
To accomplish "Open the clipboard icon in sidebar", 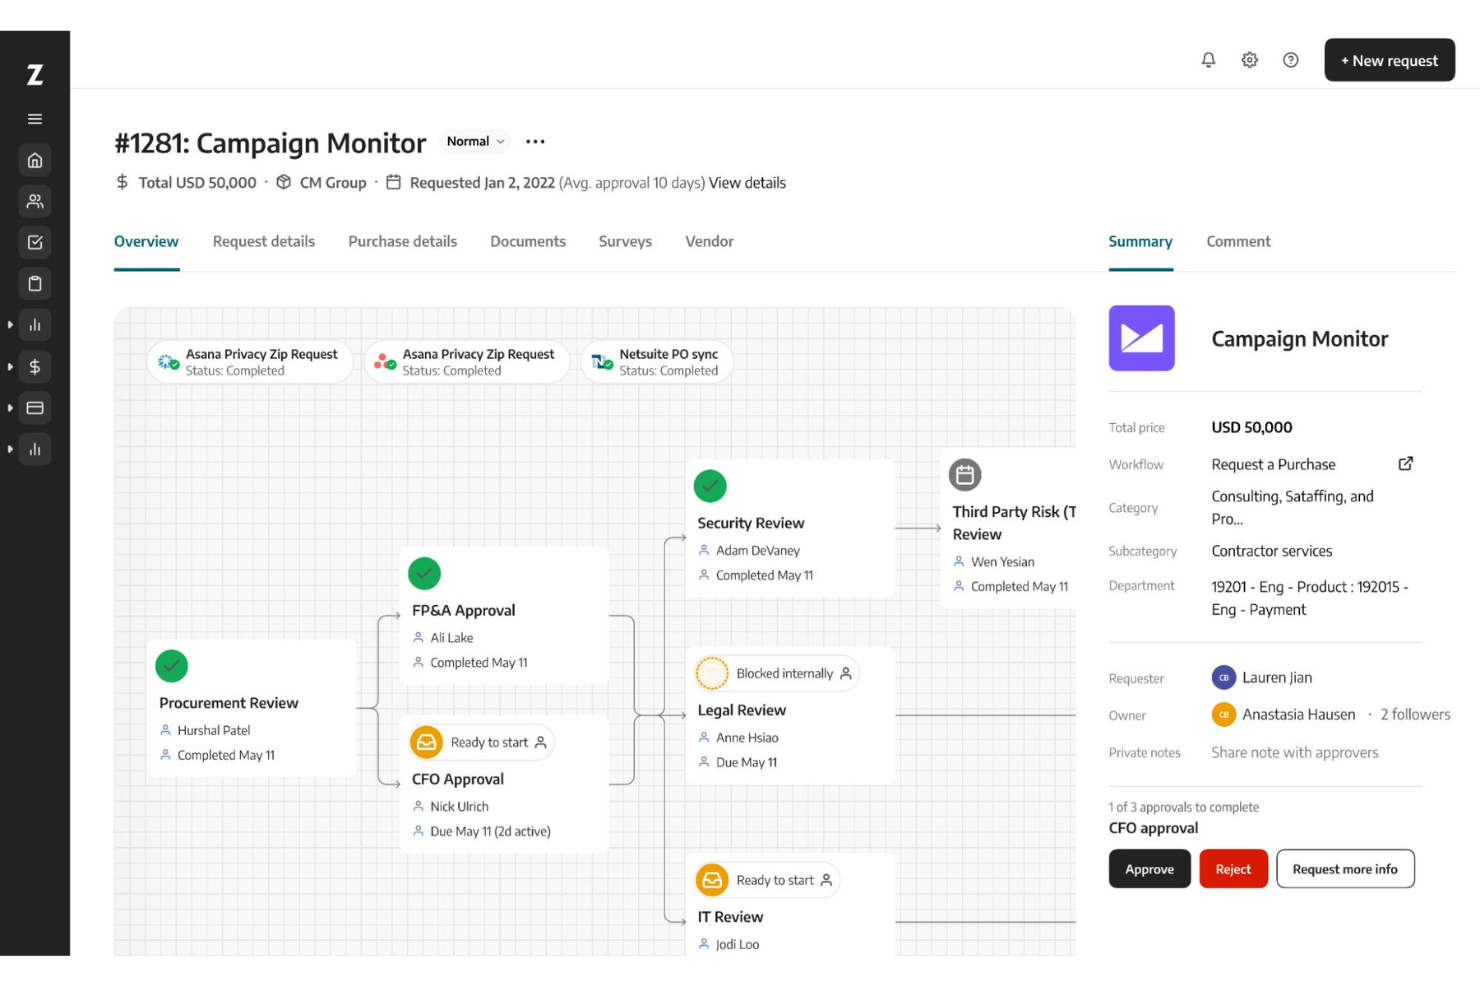I will click(x=35, y=284).
